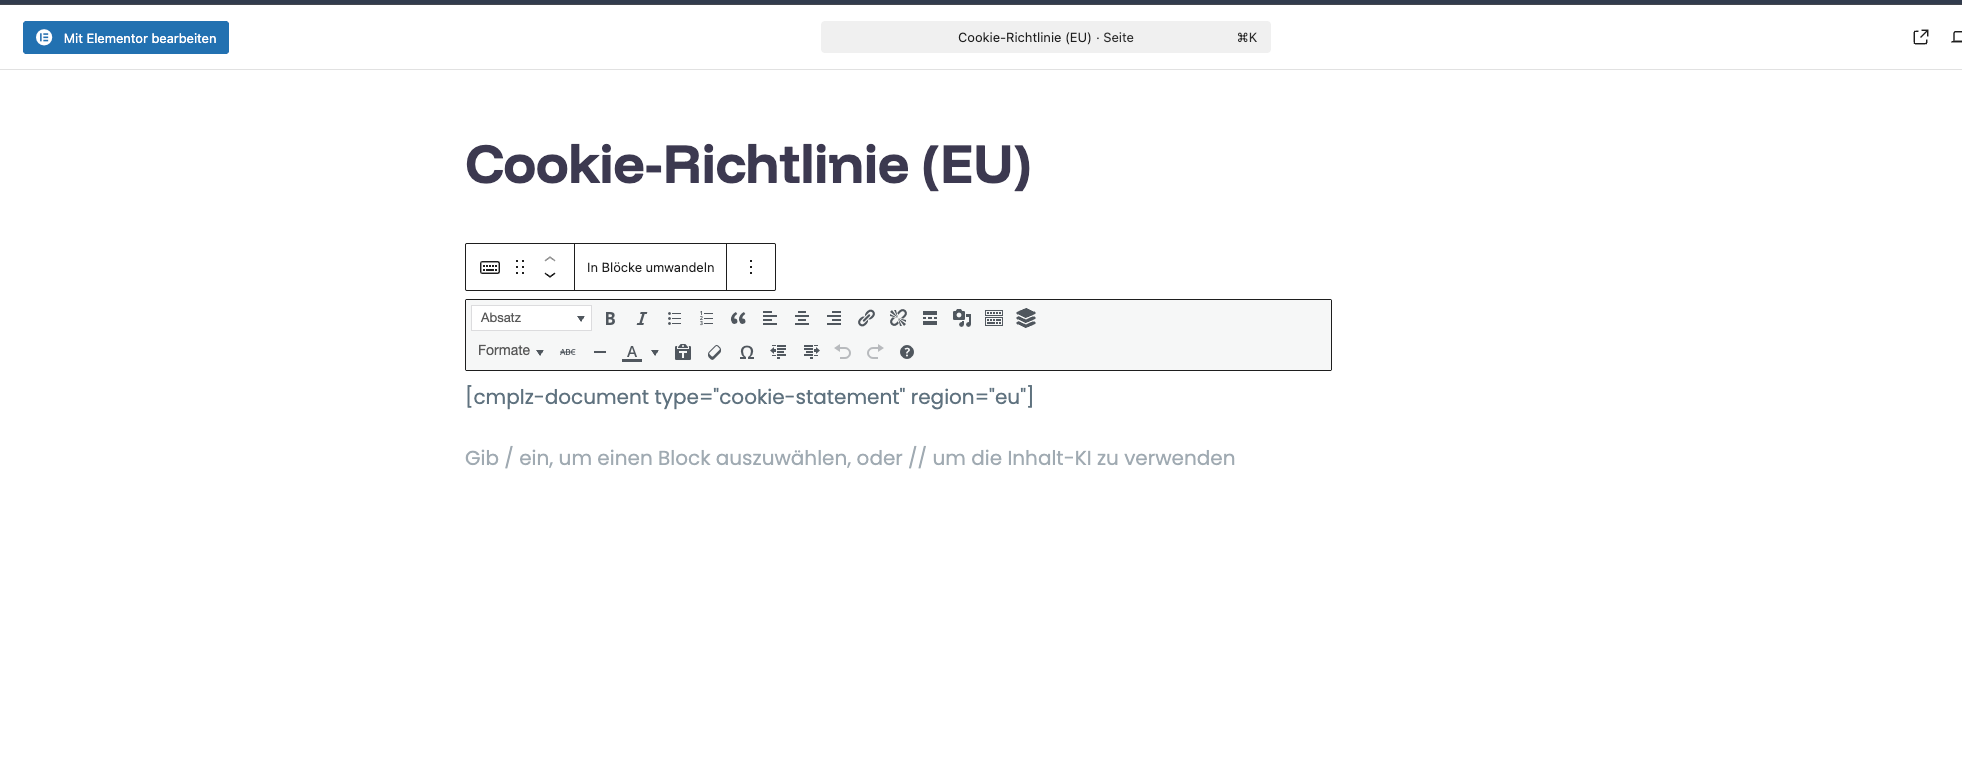The width and height of the screenshot is (1962, 760).
Task: Insert a blockquote
Action: coord(738,318)
